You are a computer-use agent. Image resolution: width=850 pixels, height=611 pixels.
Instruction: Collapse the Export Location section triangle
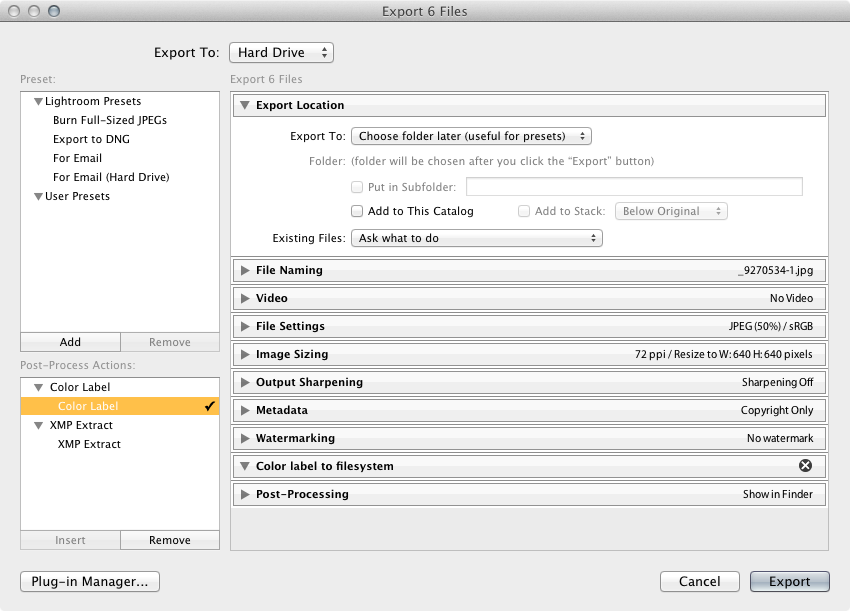[245, 105]
